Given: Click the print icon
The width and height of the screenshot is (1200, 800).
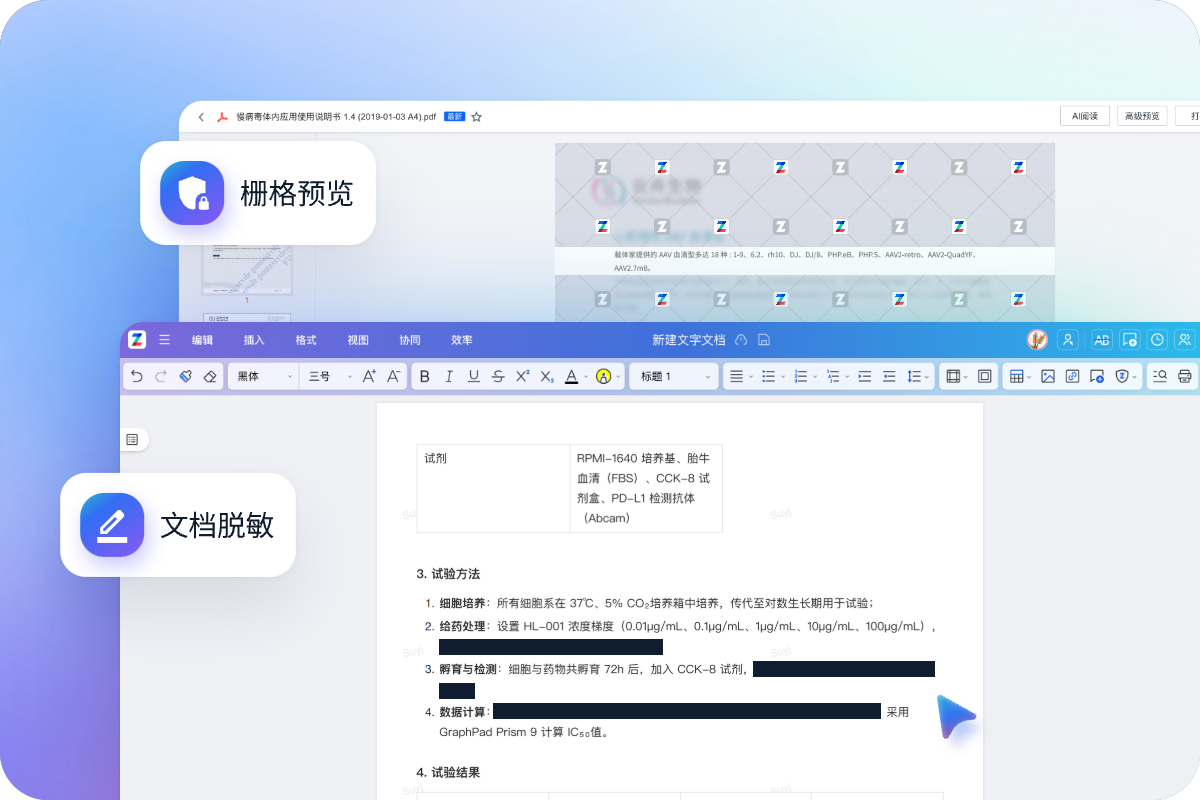Looking at the screenshot, I should coord(1186,376).
